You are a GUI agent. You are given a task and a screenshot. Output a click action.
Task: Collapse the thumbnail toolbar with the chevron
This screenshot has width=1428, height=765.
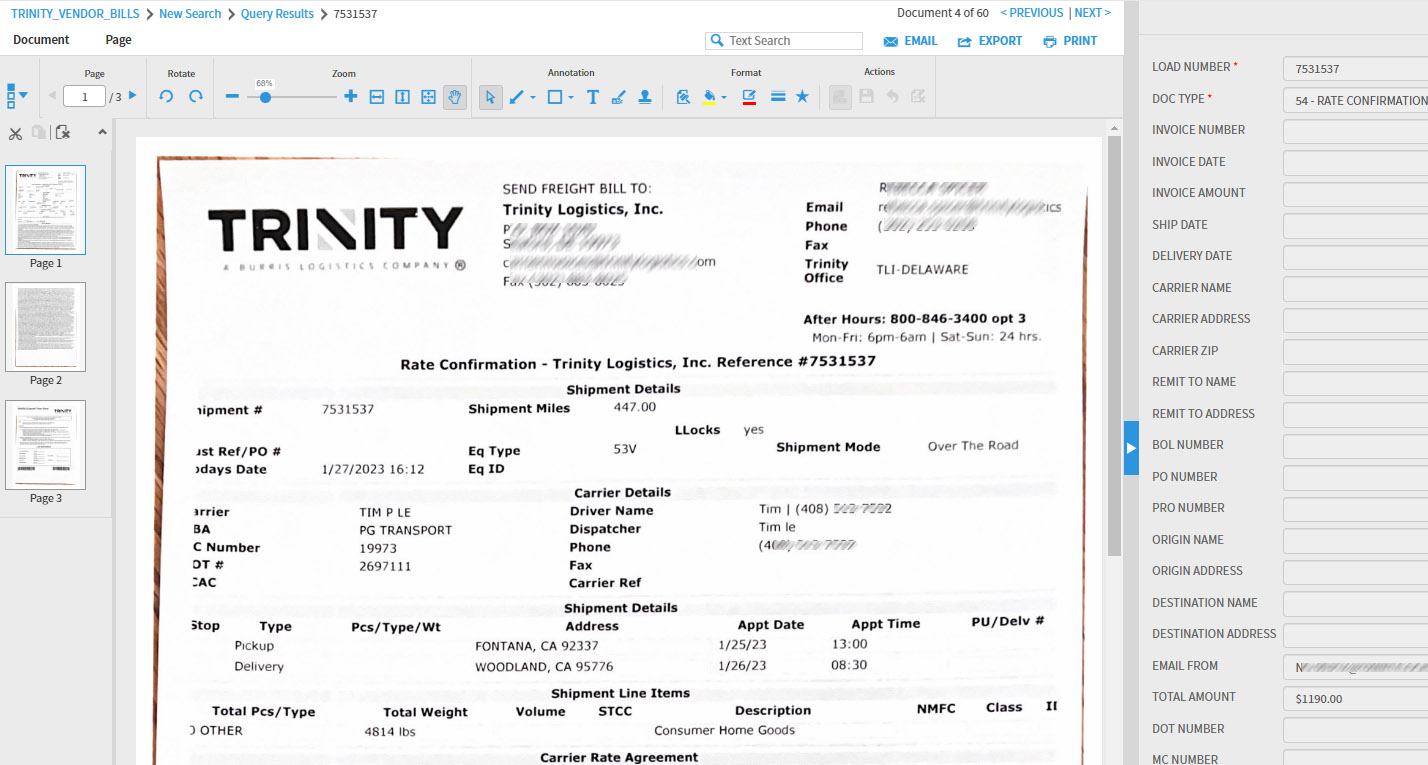click(101, 133)
